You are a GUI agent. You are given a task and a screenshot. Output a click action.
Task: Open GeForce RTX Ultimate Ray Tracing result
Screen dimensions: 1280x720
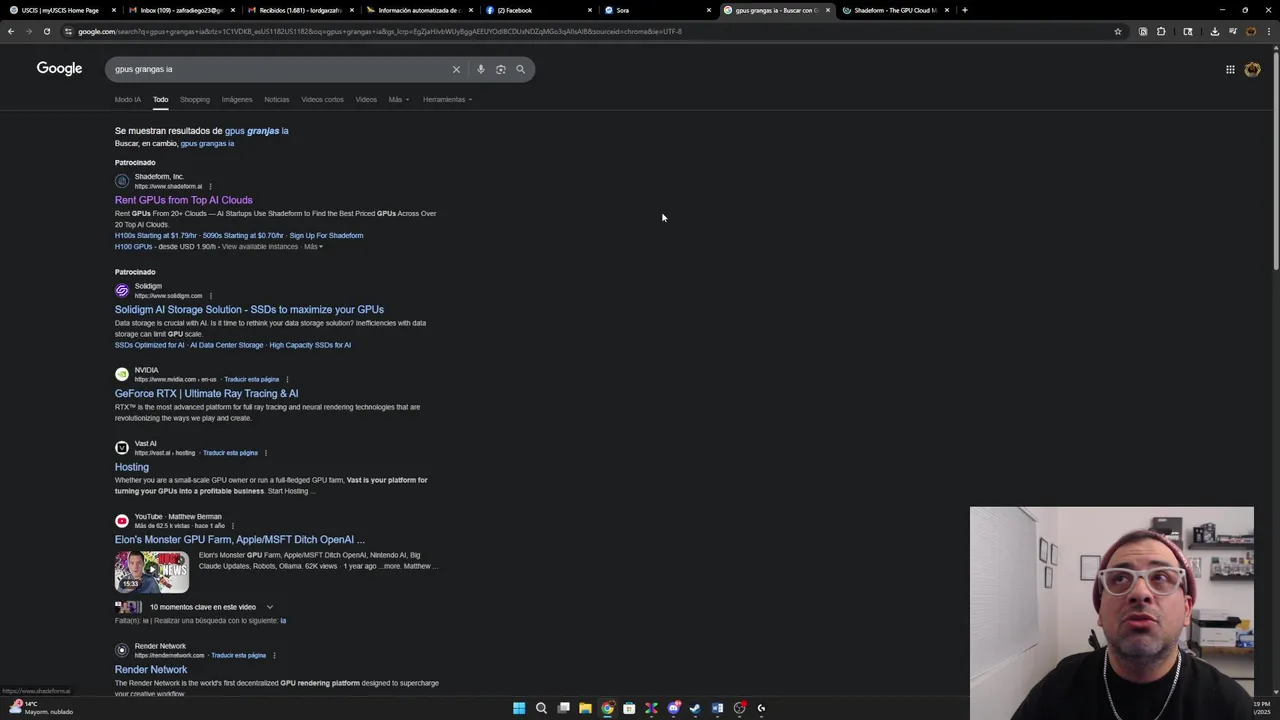click(x=206, y=394)
